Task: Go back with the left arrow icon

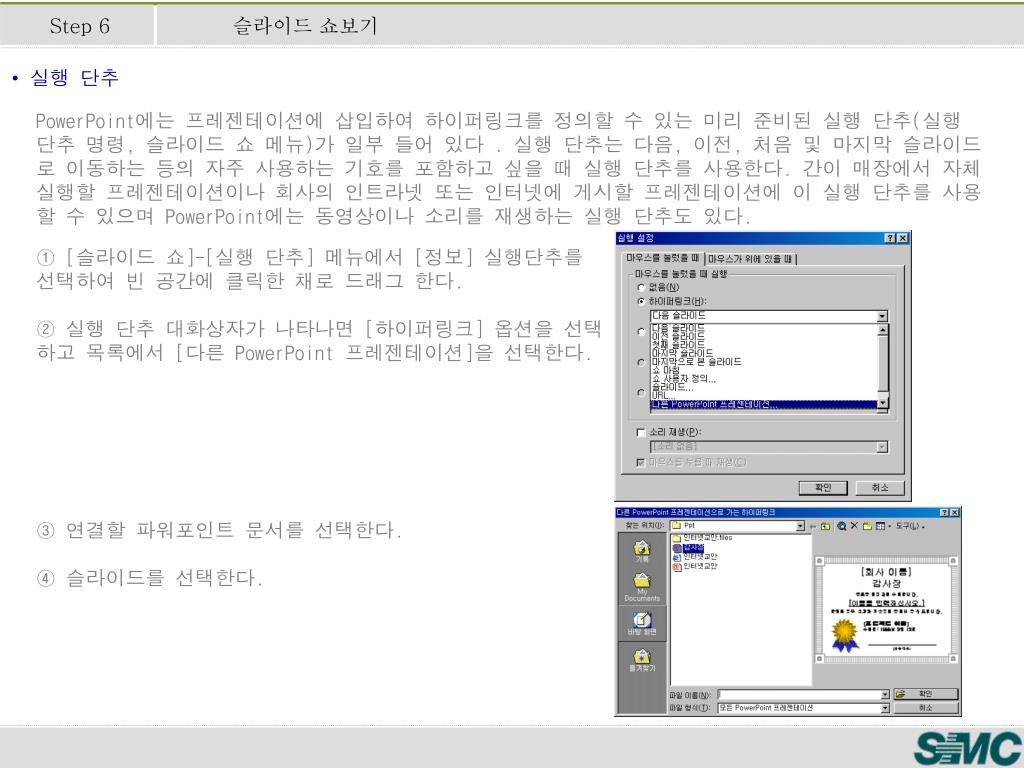Action: pyautogui.click(x=813, y=526)
